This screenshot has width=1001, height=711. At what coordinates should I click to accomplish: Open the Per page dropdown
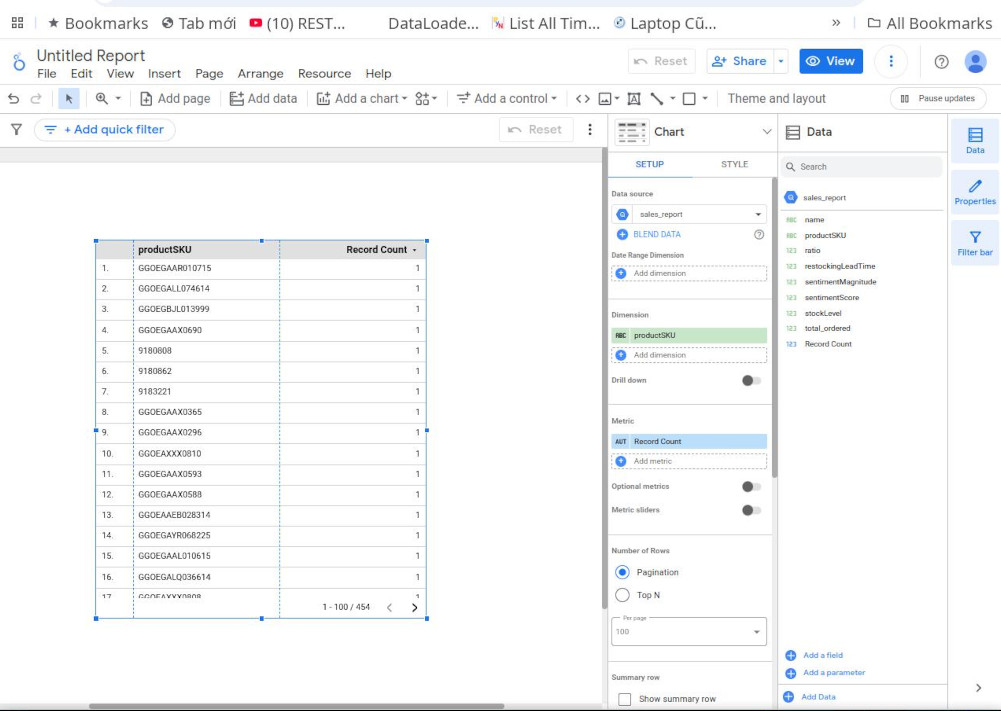click(x=689, y=631)
